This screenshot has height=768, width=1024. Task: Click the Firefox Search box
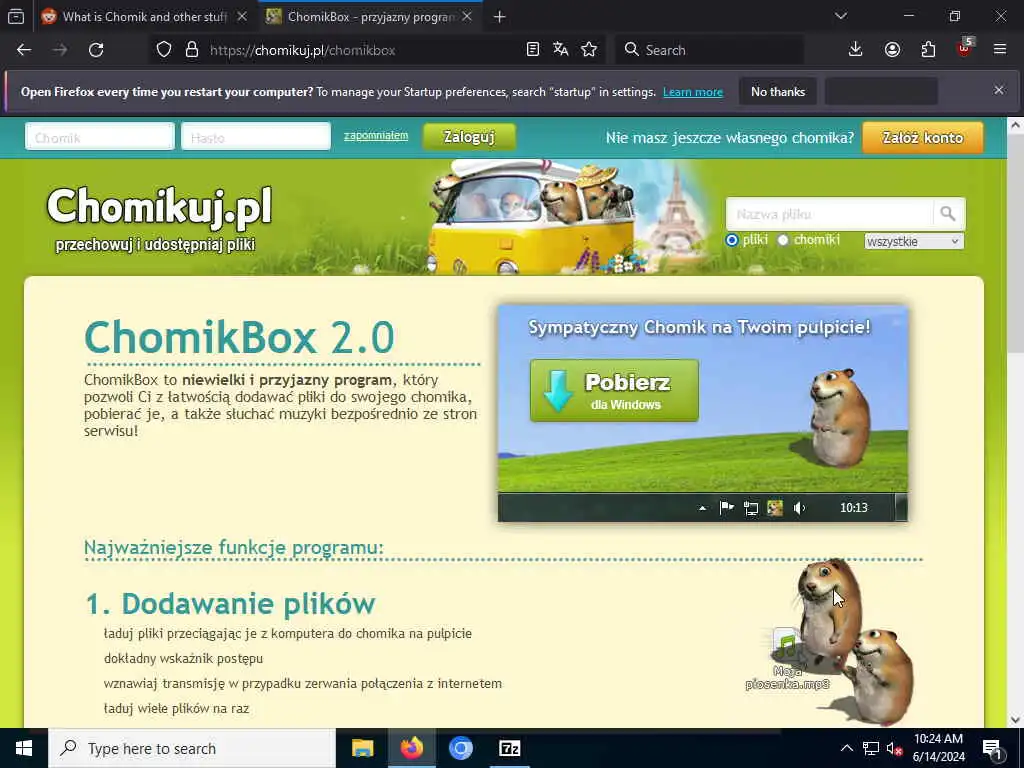pyautogui.click(x=709, y=50)
